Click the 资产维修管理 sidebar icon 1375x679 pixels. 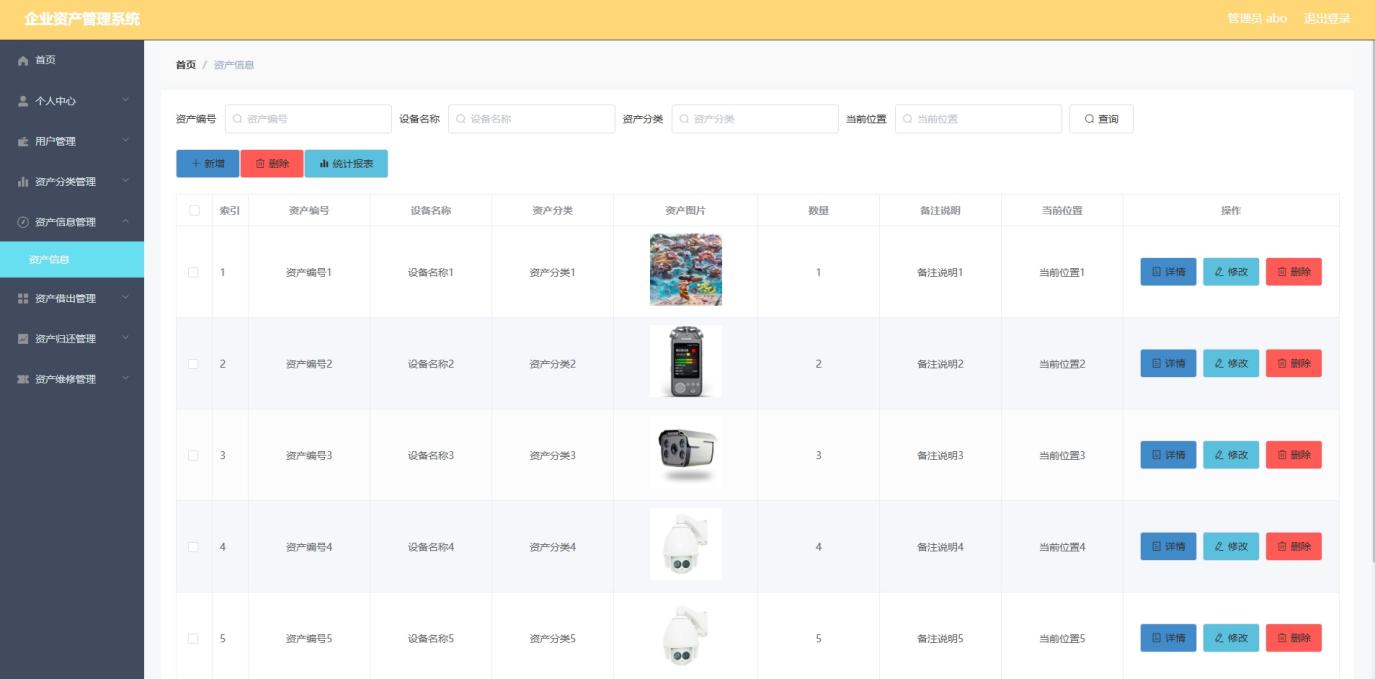tap(22, 379)
